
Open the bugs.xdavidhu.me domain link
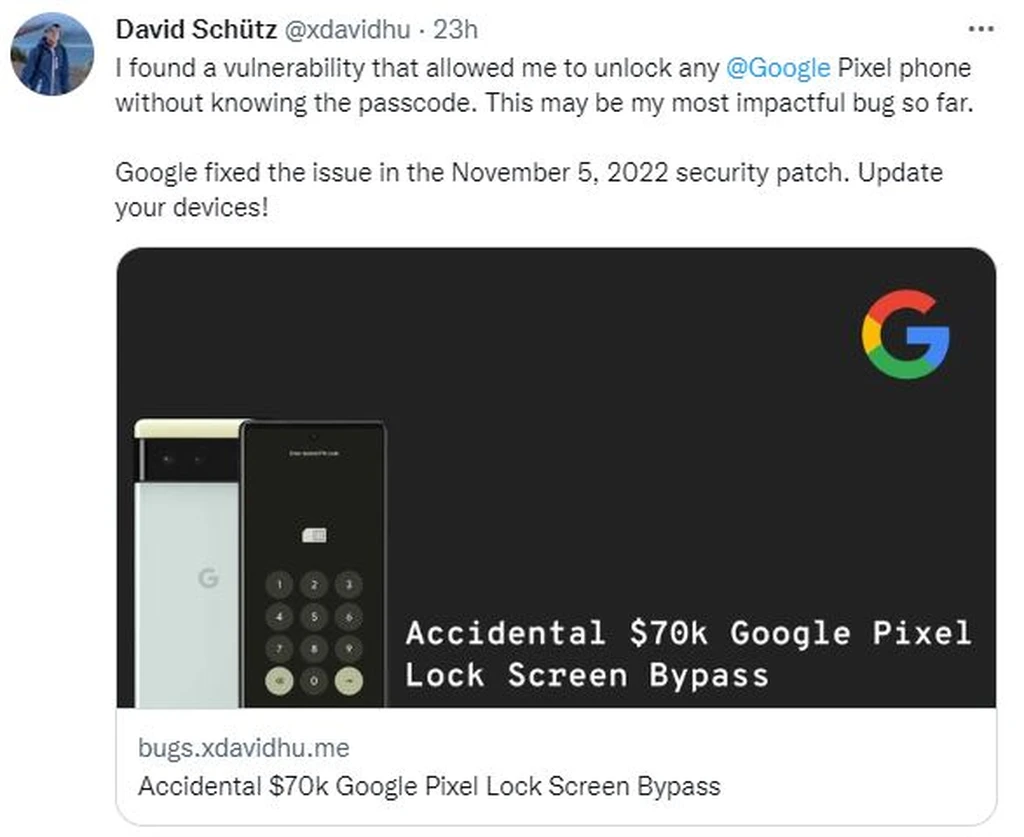click(244, 748)
